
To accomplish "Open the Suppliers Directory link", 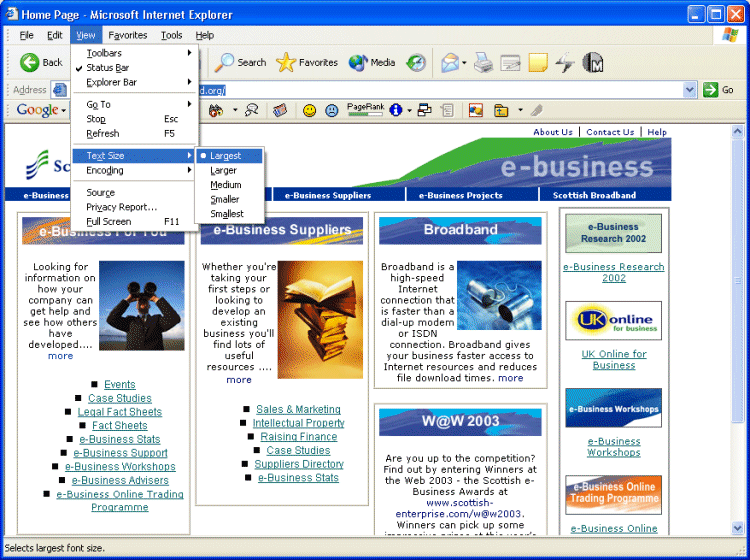I will (299, 464).
